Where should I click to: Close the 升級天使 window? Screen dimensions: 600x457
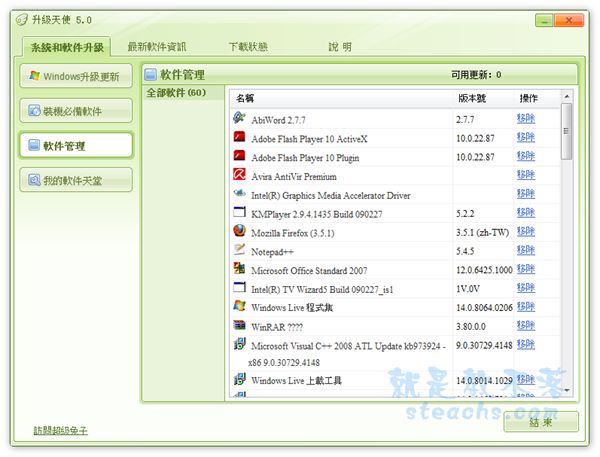click(569, 20)
